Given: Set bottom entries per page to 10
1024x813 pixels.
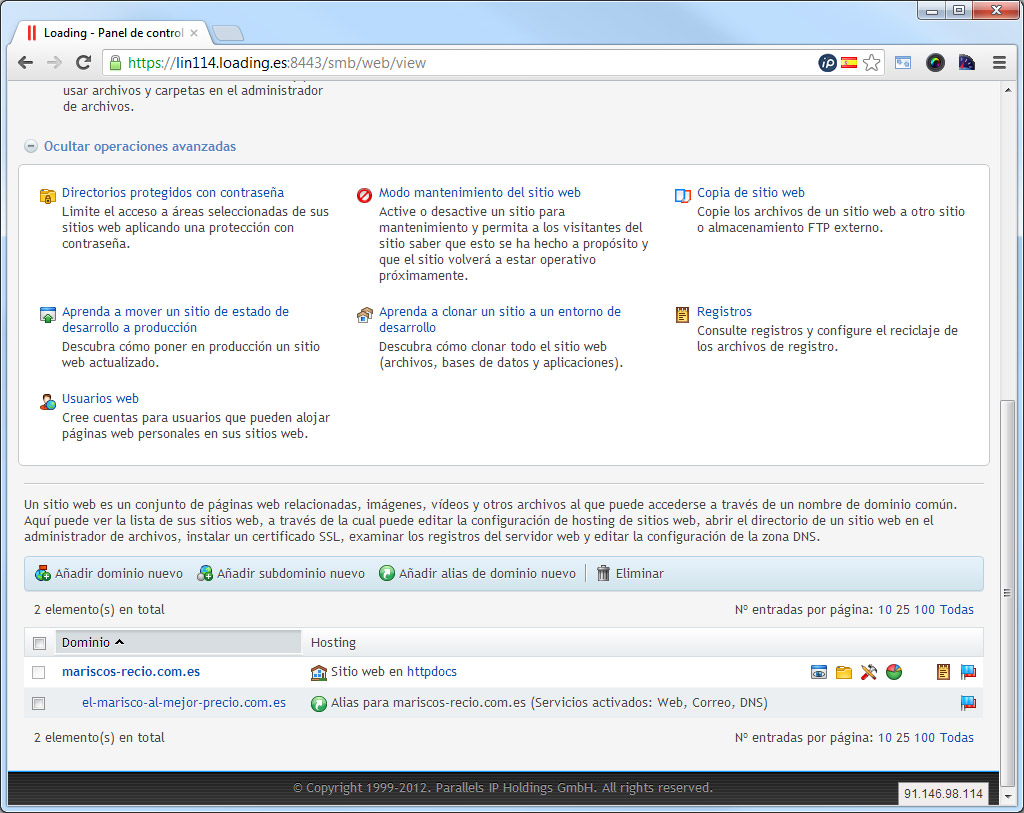Looking at the screenshot, I should [884, 737].
